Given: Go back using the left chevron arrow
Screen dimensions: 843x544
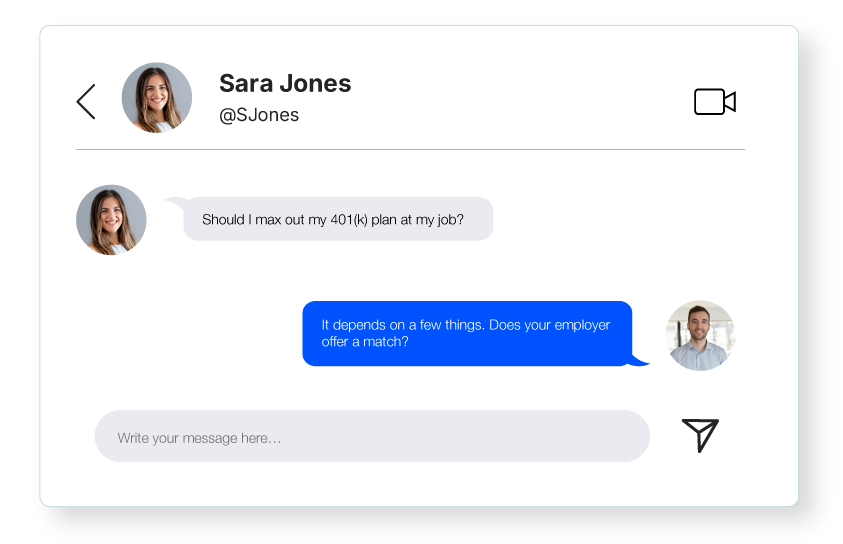Looking at the screenshot, I should (x=86, y=102).
